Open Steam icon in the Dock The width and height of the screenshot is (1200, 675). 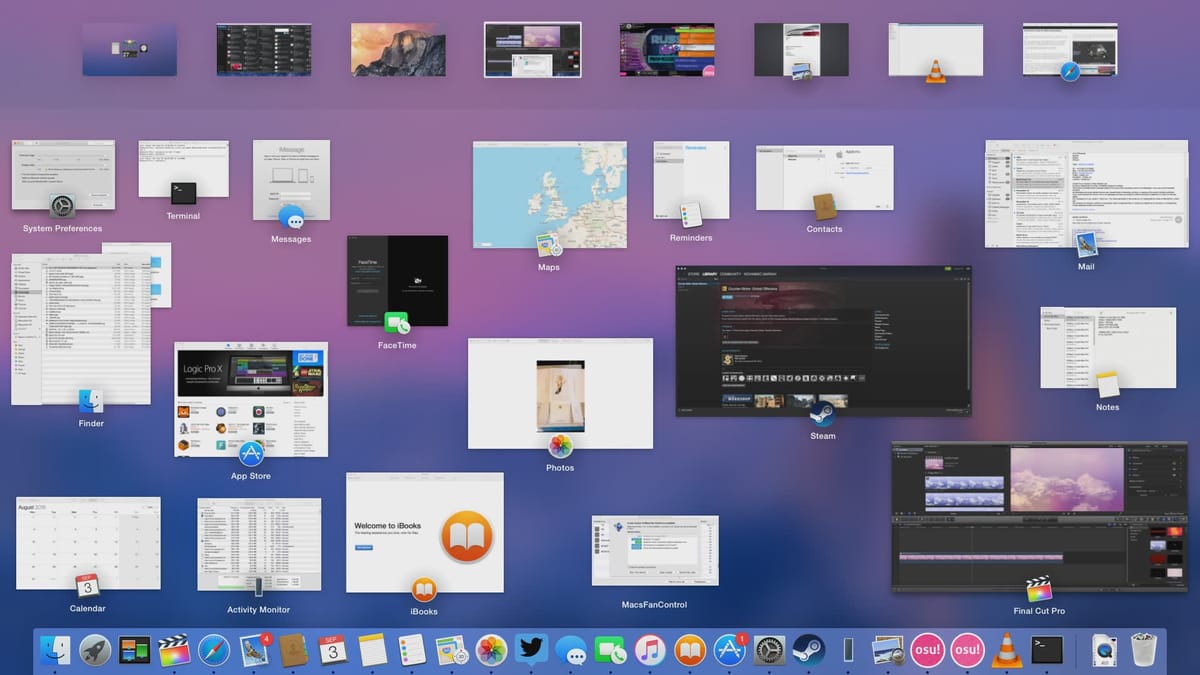tap(808, 650)
